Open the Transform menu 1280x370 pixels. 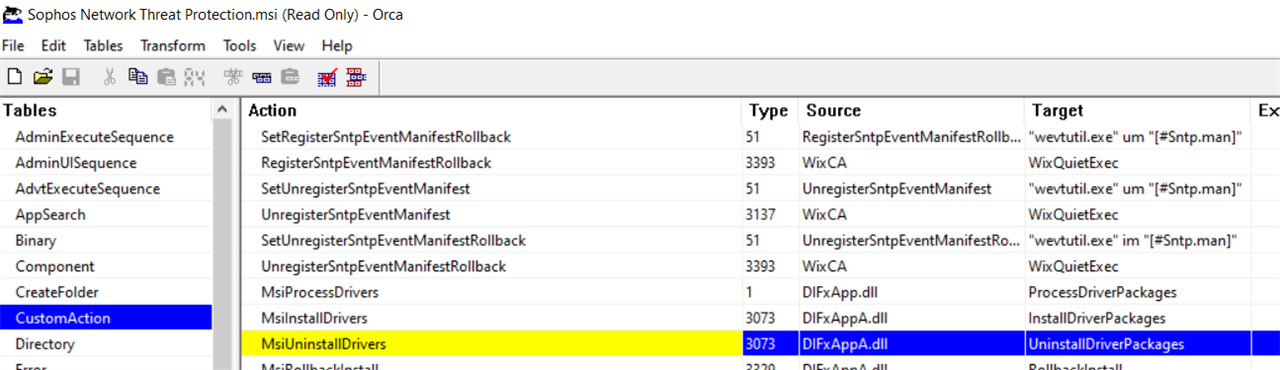click(173, 46)
